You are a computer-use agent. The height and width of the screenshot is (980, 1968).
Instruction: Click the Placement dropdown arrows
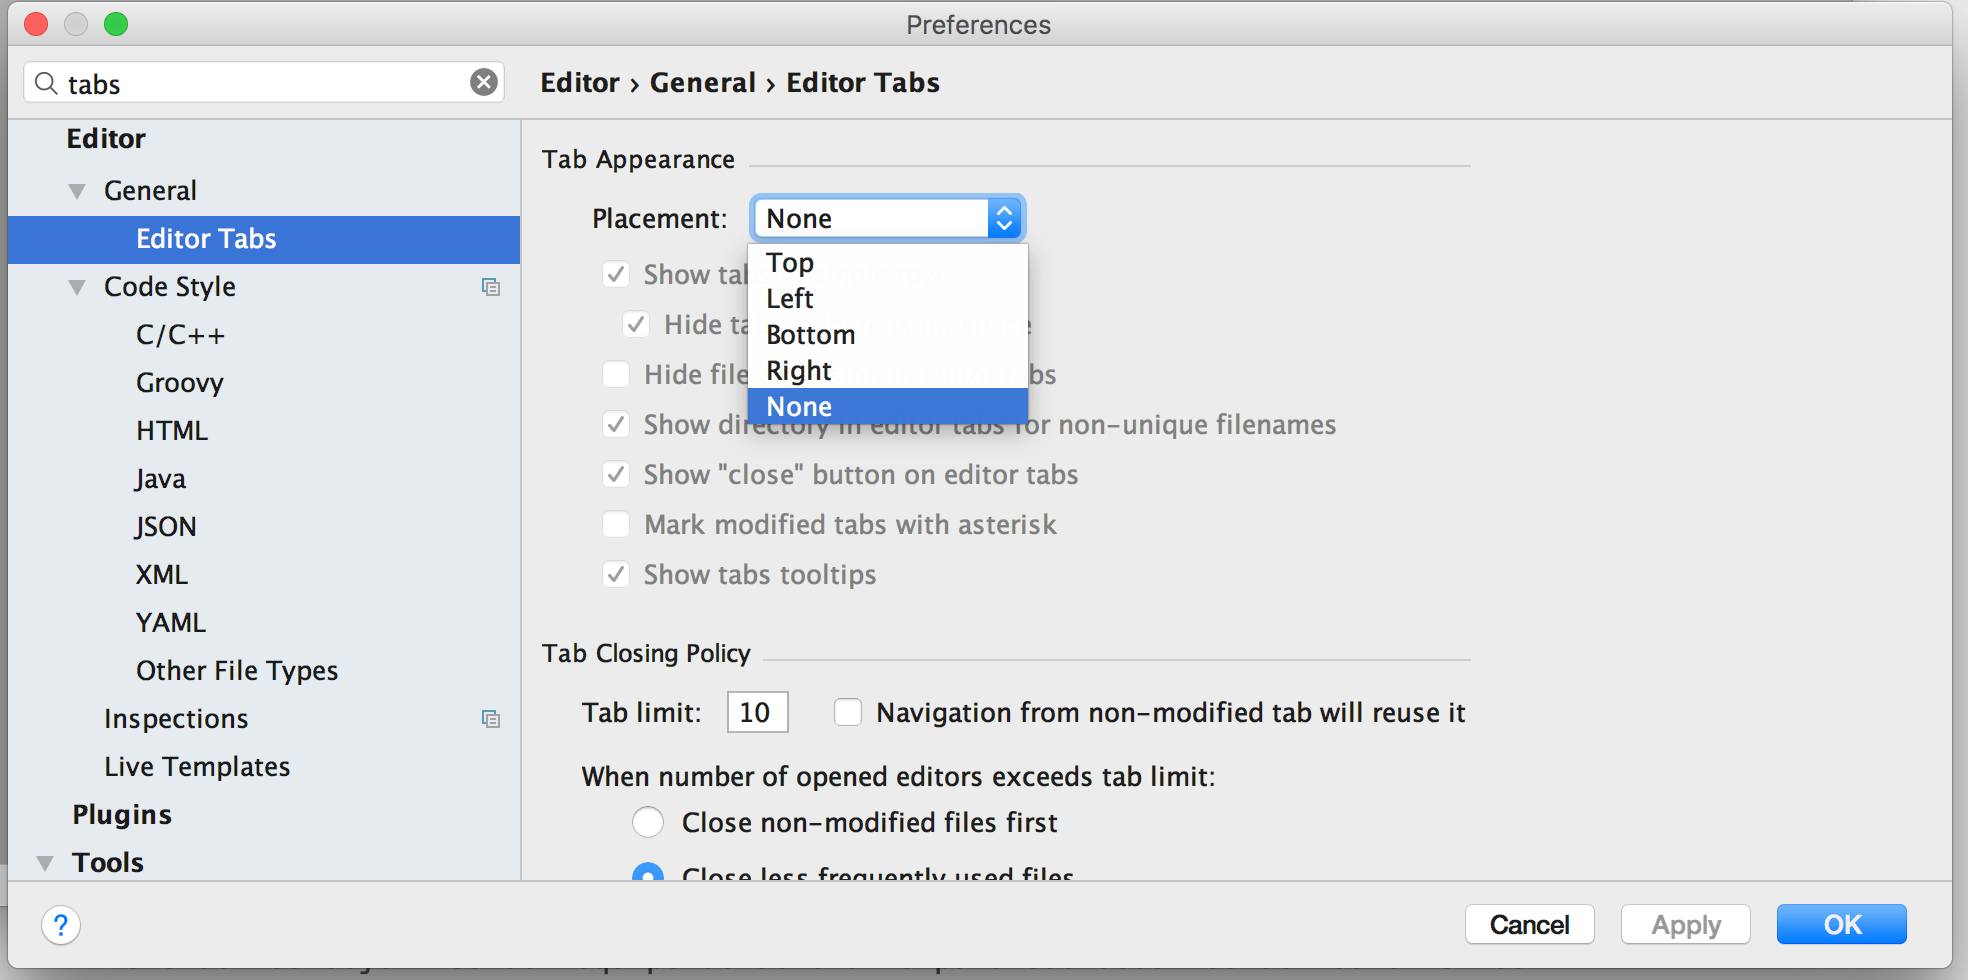tap(1004, 218)
